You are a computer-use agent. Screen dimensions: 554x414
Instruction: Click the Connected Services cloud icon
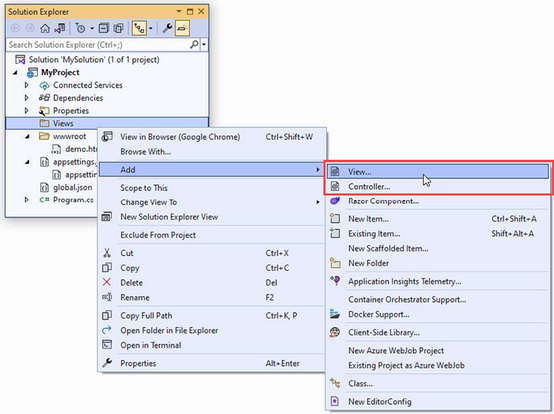click(x=44, y=85)
